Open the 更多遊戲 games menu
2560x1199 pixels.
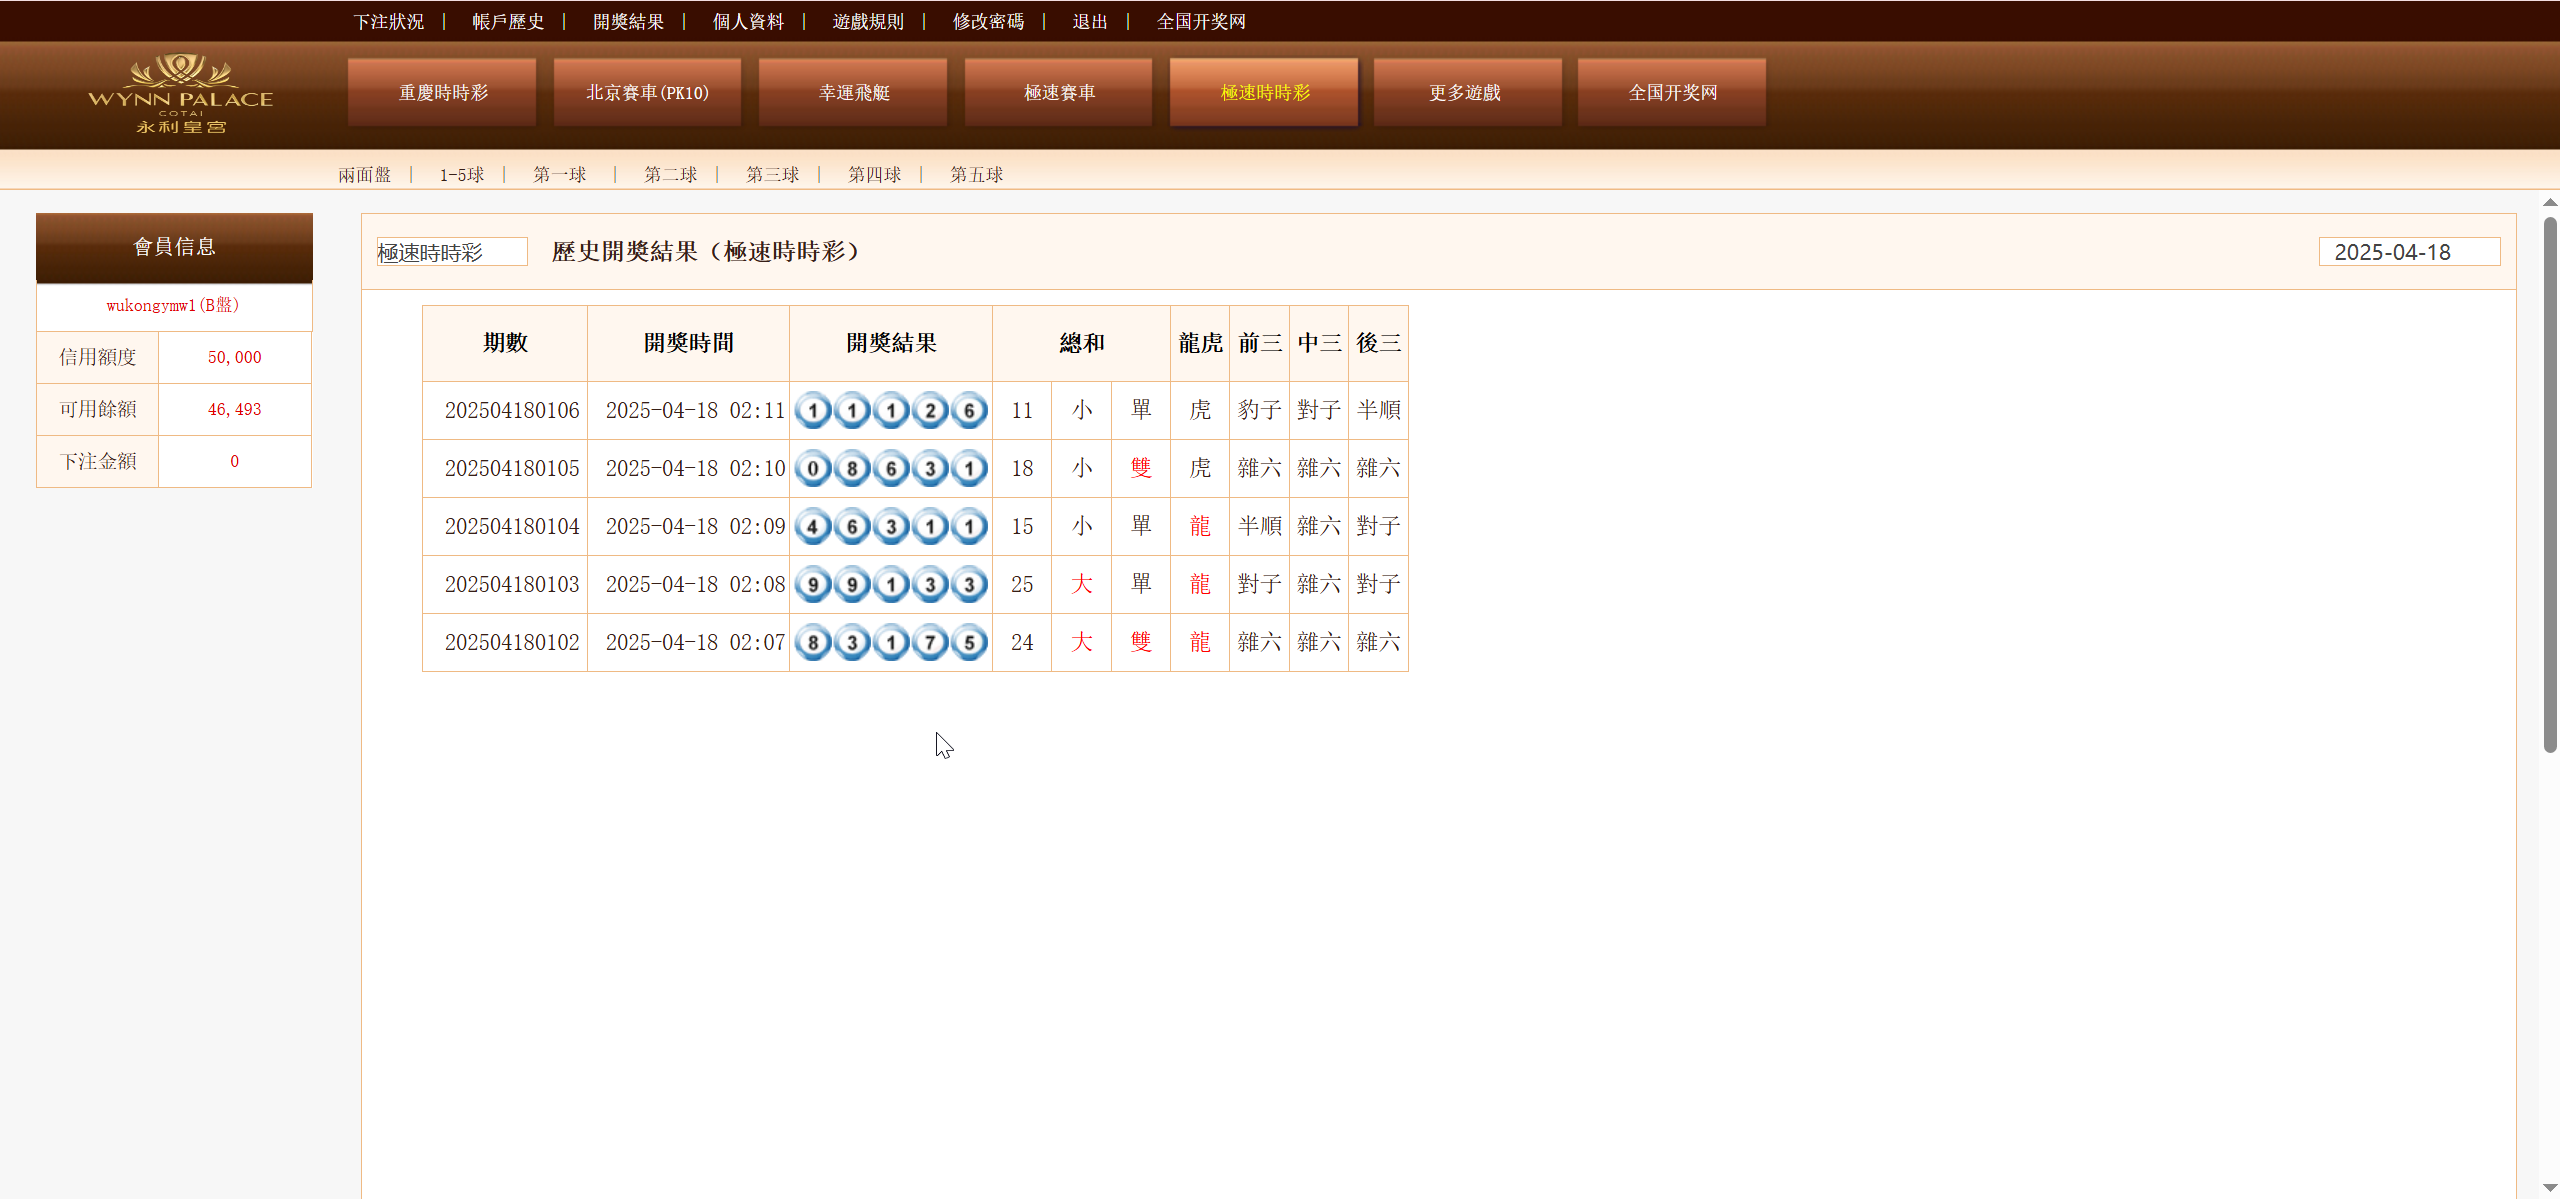tap(1466, 93)
